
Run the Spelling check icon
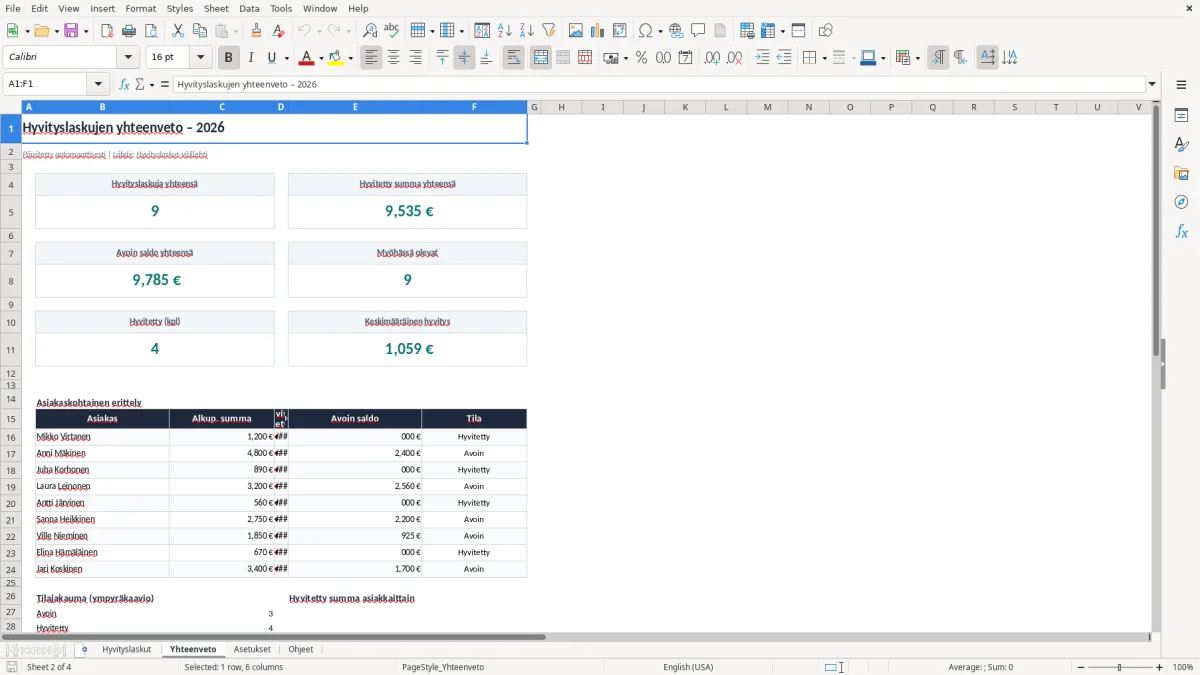click(x=392, y=31)
